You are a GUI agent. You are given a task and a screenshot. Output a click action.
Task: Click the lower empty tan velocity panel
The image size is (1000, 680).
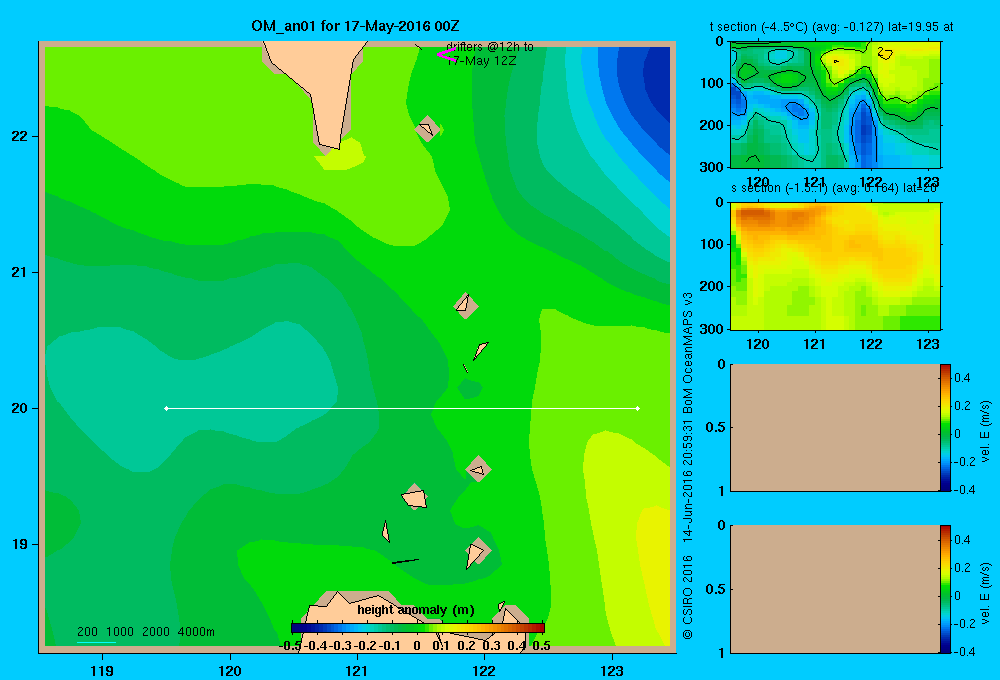835,589
